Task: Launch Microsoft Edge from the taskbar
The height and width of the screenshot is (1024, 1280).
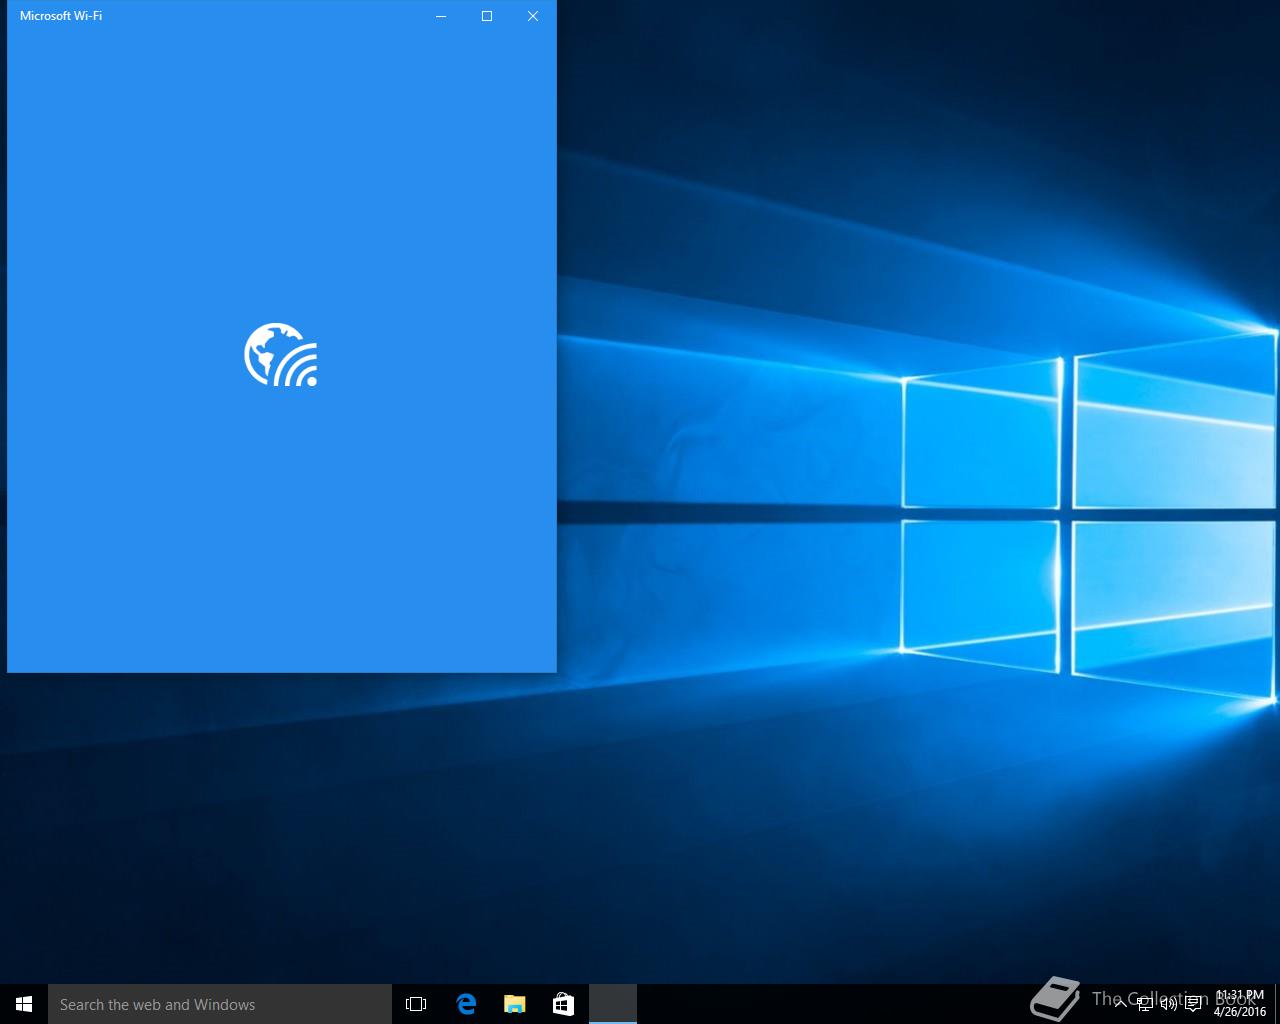Action: [465, 1004]
